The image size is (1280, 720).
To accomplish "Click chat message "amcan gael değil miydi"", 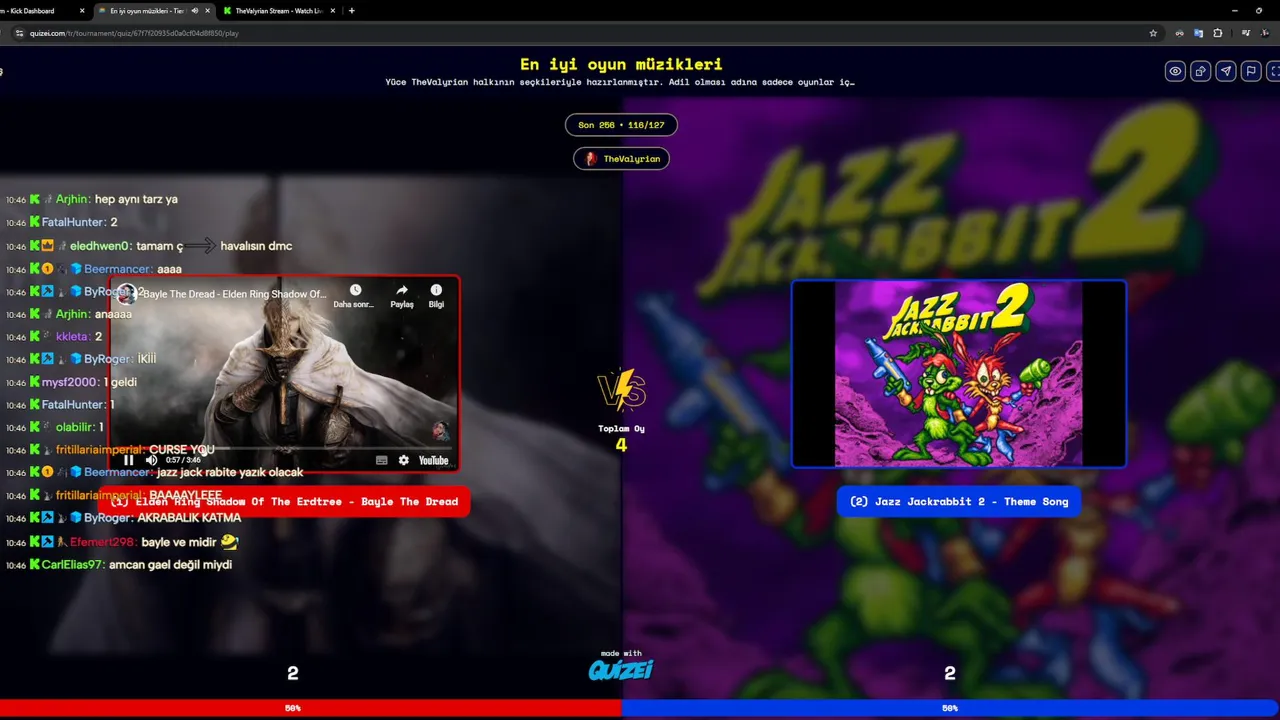I will [x=170, y=565].
